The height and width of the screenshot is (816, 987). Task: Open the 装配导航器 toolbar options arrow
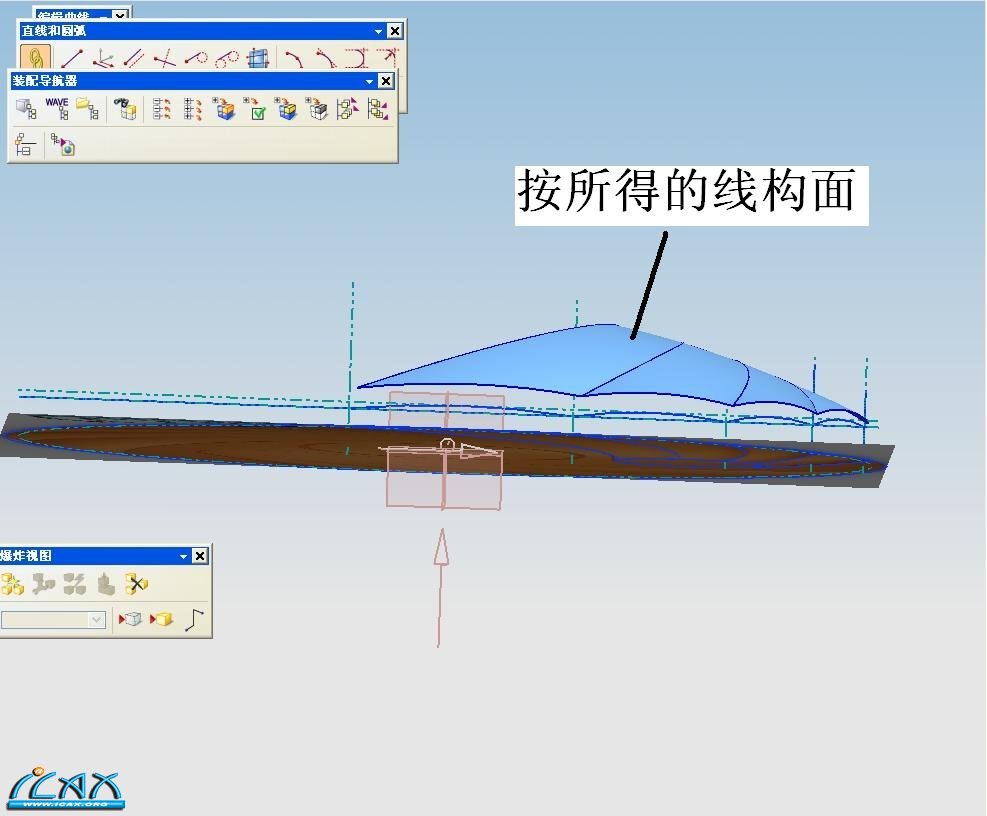(369, 81)
